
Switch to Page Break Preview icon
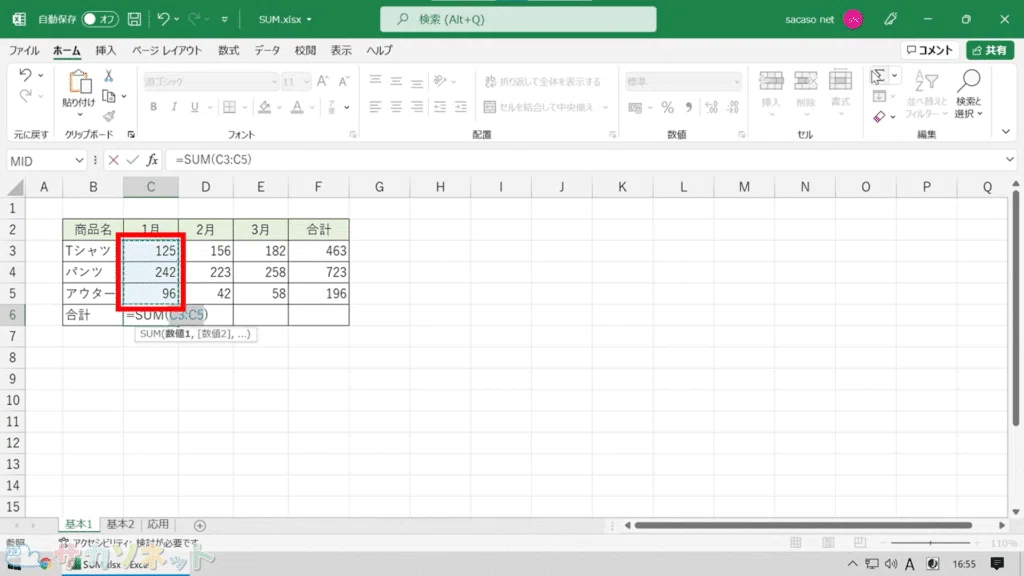tap(860, 543)
